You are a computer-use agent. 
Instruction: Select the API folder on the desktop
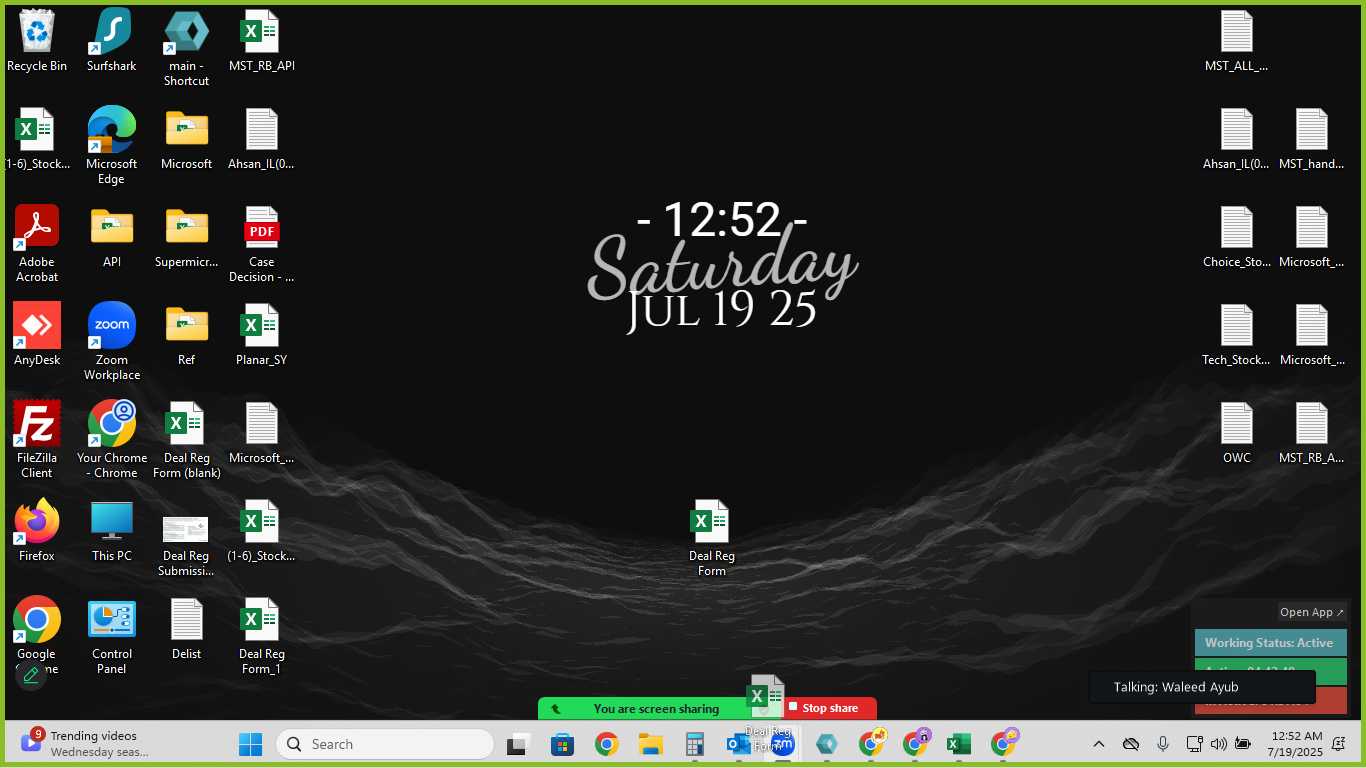click(x=111, y=237)
